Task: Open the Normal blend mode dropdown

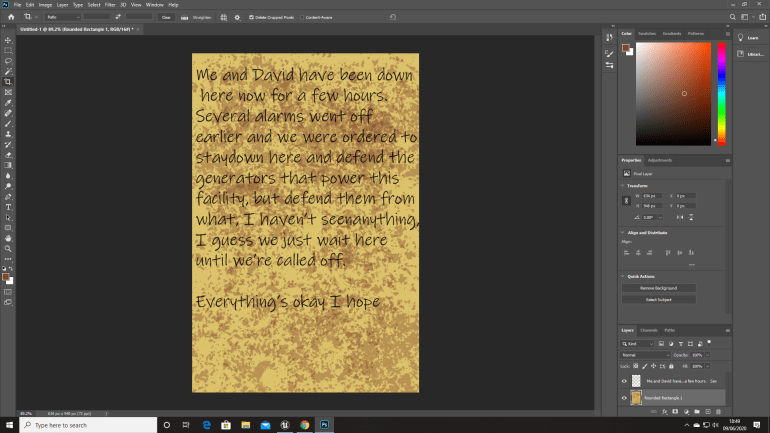Action: 645,355
